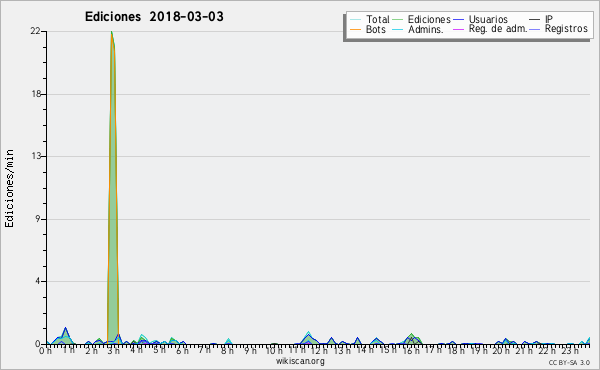Click the magenta Reg. de adm. legend line

[x=458, y=29]
